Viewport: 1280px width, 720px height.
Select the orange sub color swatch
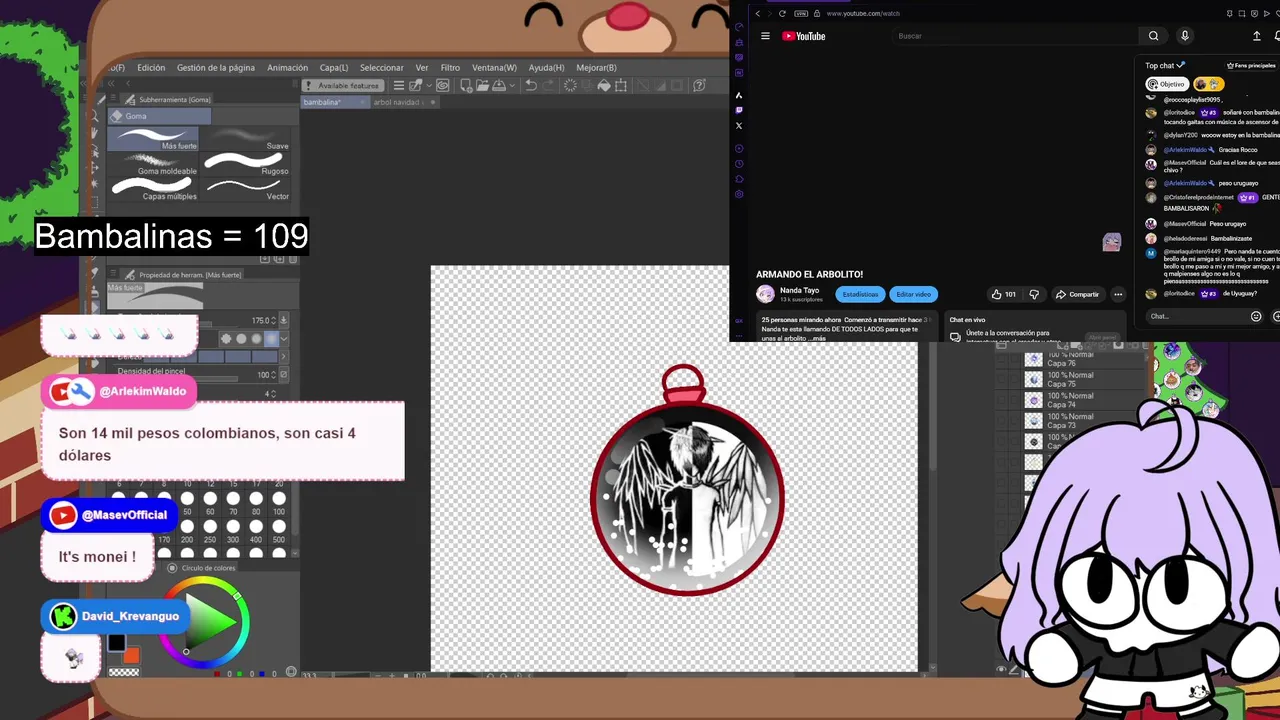point(131,655)
